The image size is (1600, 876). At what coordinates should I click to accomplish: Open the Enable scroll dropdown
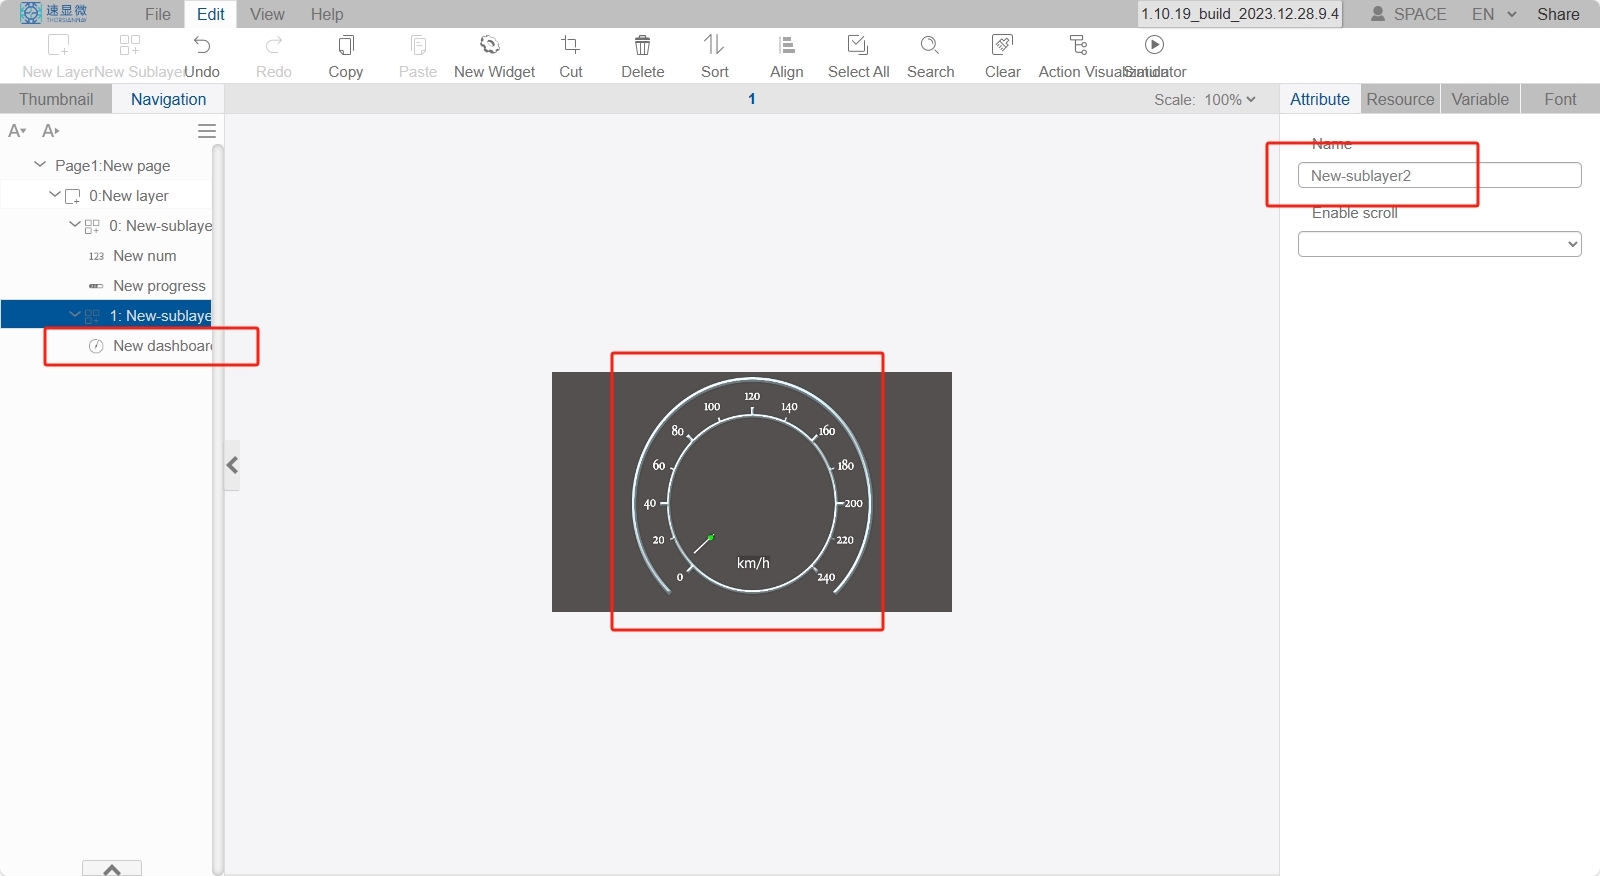1439,244
